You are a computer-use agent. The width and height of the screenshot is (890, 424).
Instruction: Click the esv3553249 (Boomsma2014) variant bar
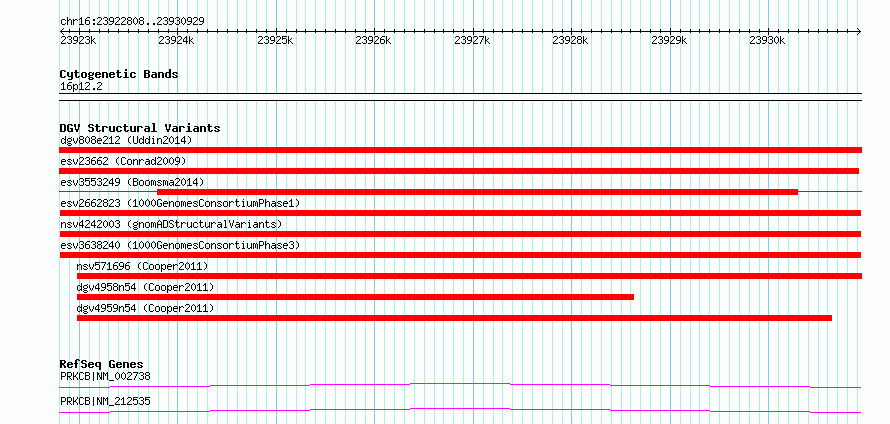pyautogui.click(x=477, y=192)
